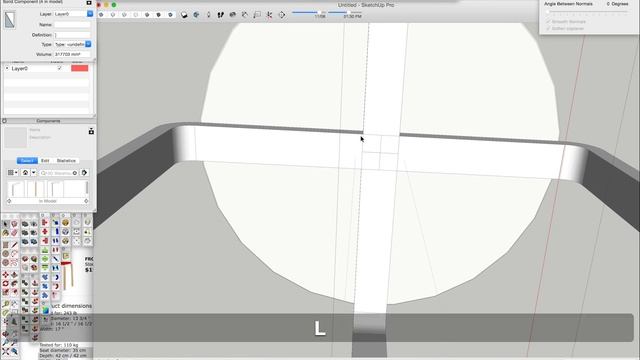Activate the Eraser tool
The width and height of the screenshot is (640, 360).
point(14,233)
